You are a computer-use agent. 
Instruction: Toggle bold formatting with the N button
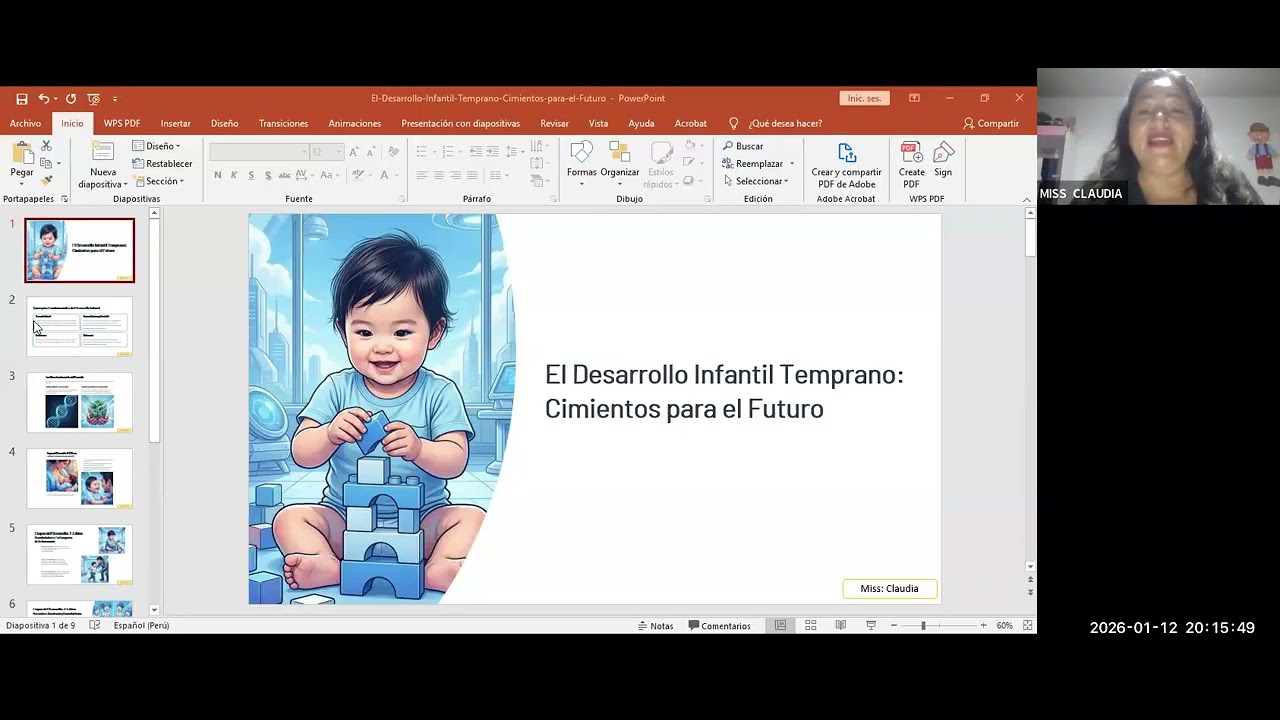(217, 175)
